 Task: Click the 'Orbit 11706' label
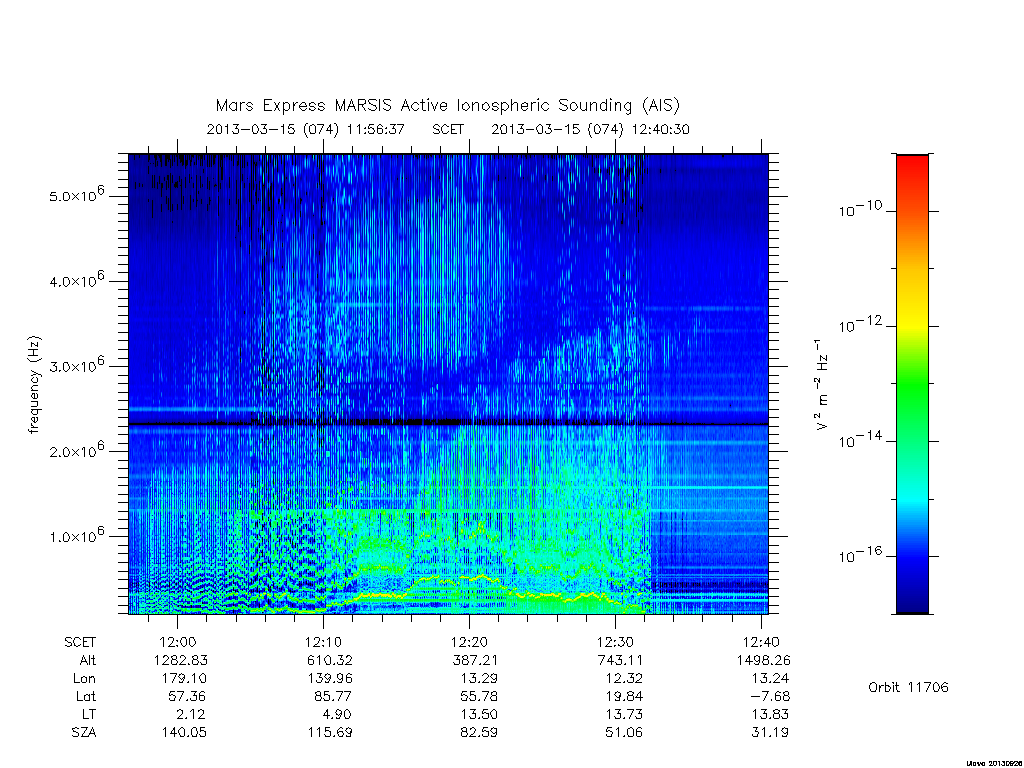[908, 687]
